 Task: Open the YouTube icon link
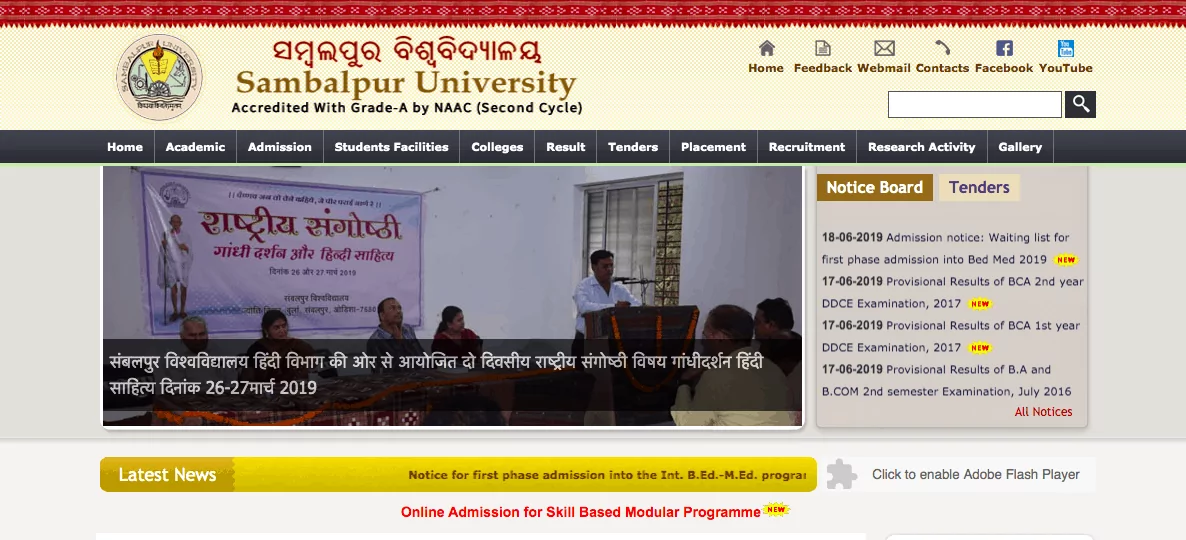tap(1065, 48)
